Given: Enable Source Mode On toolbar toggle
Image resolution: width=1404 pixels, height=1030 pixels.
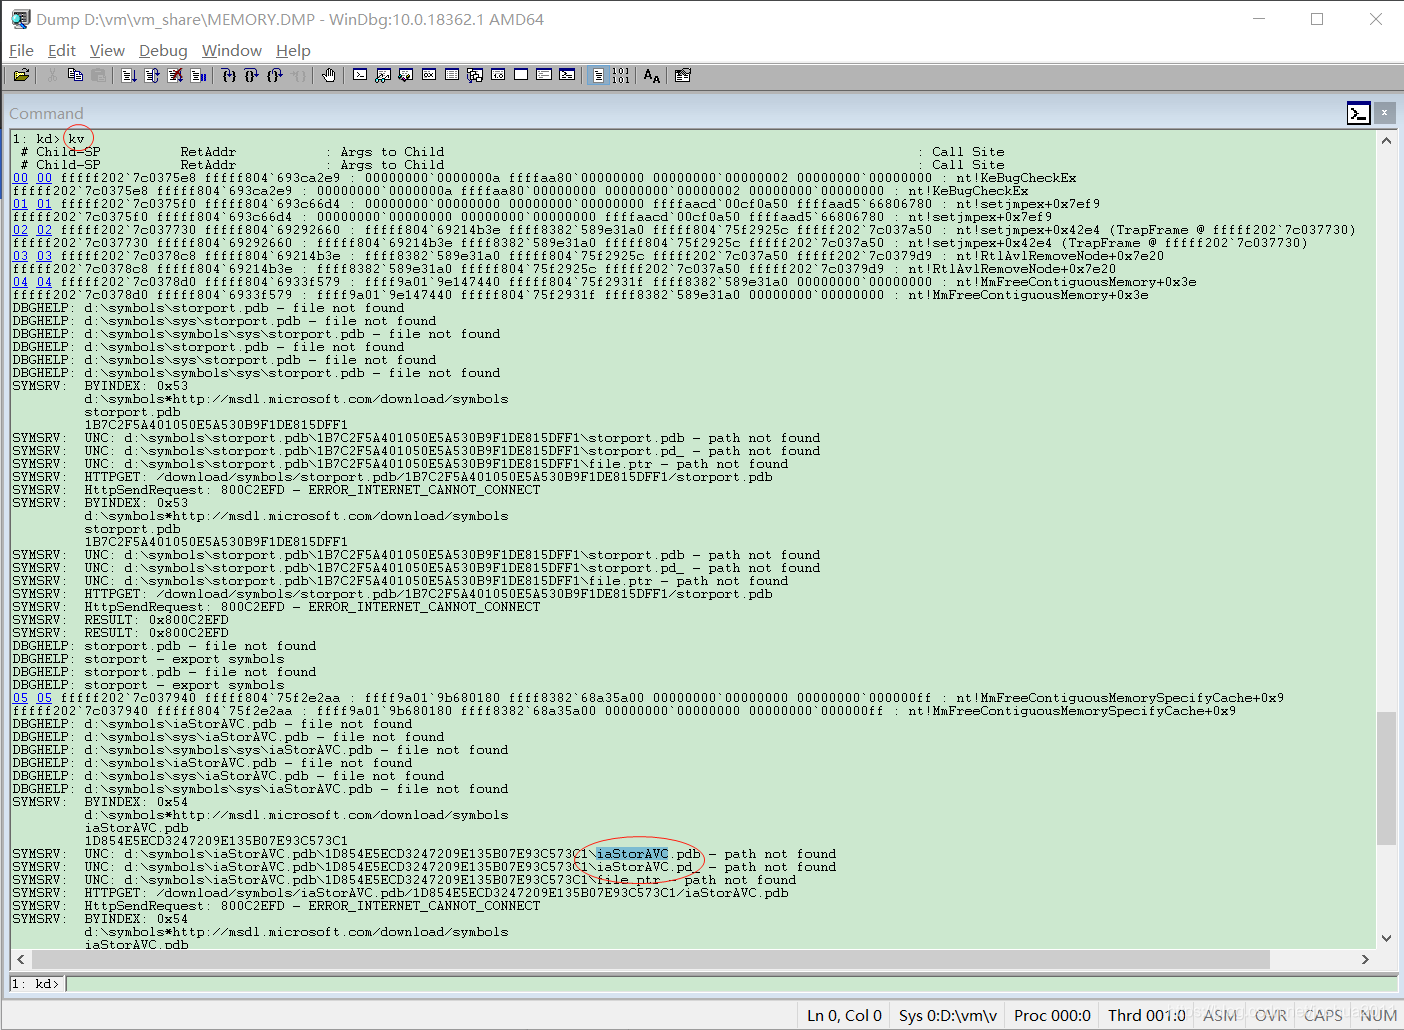Looking at the screenshot, I should (598, 75).
